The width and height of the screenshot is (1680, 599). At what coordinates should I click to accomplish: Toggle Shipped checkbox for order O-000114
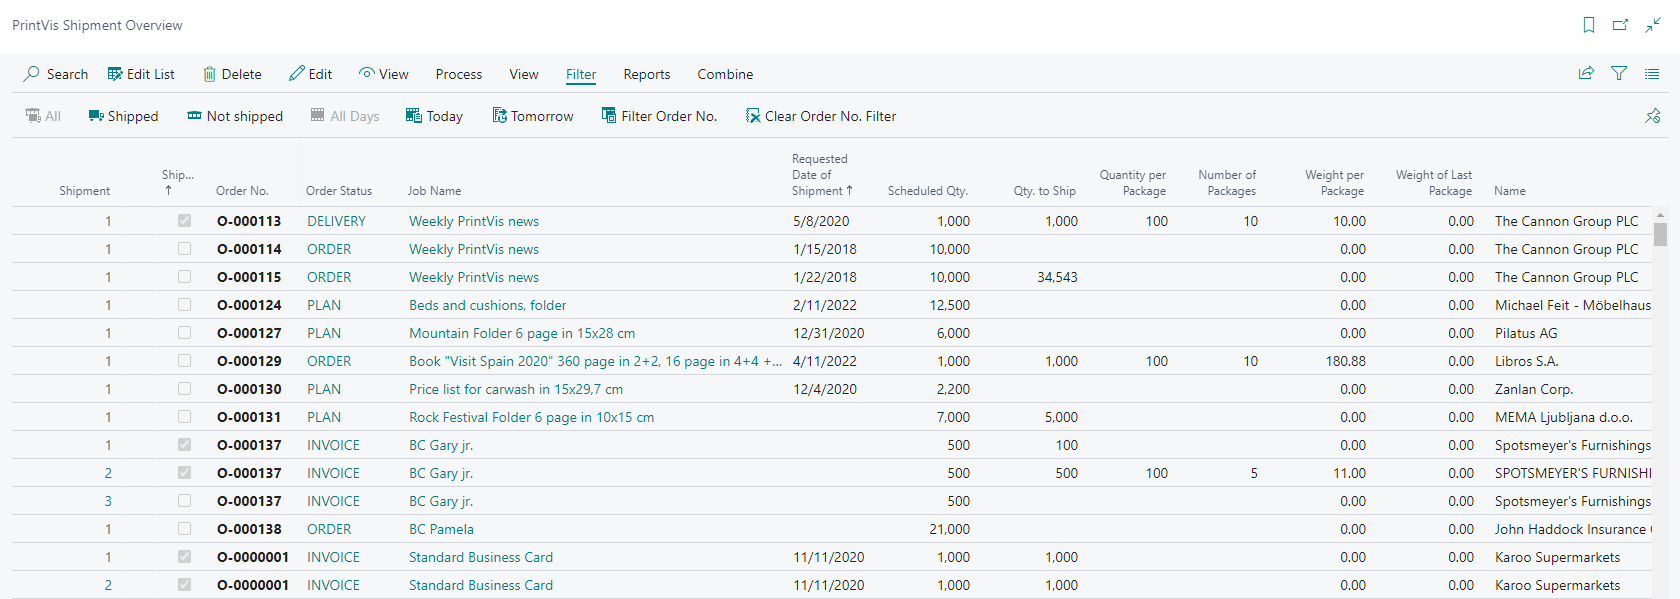(x=184, y=249)
